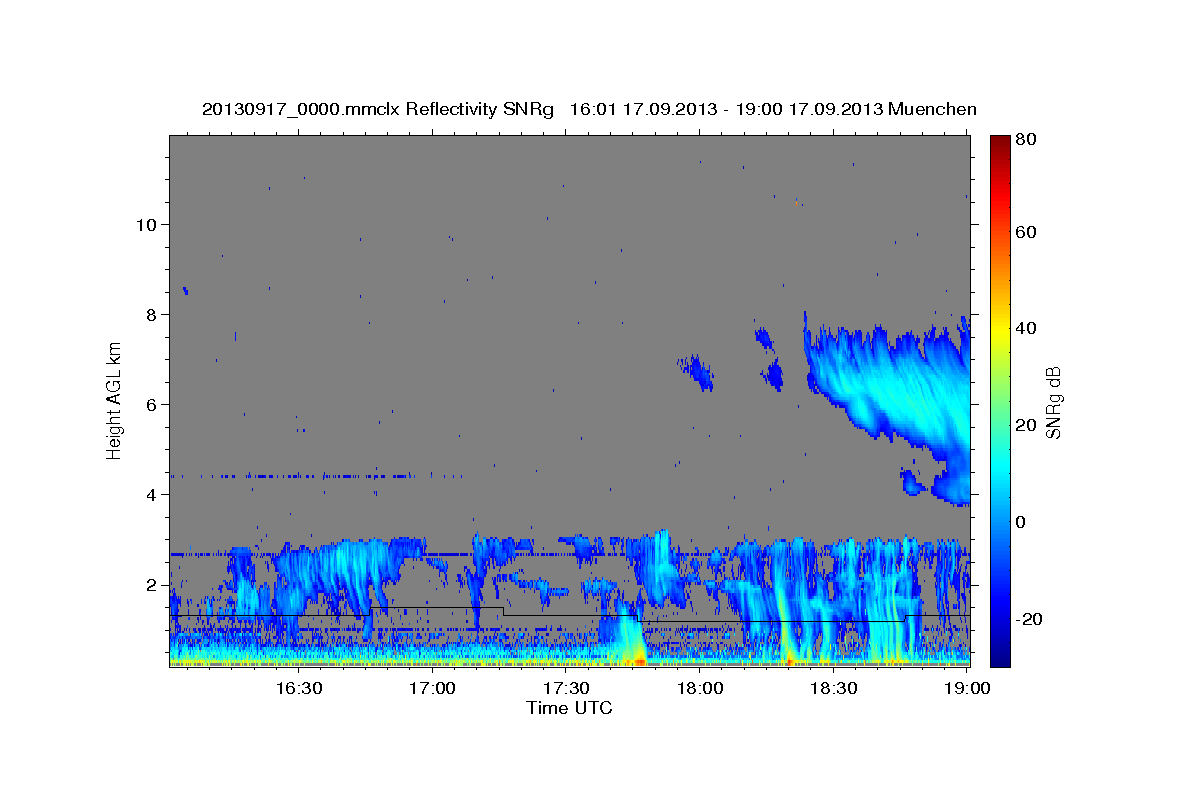Click the dark red top of colorbar

pos(998,142)
